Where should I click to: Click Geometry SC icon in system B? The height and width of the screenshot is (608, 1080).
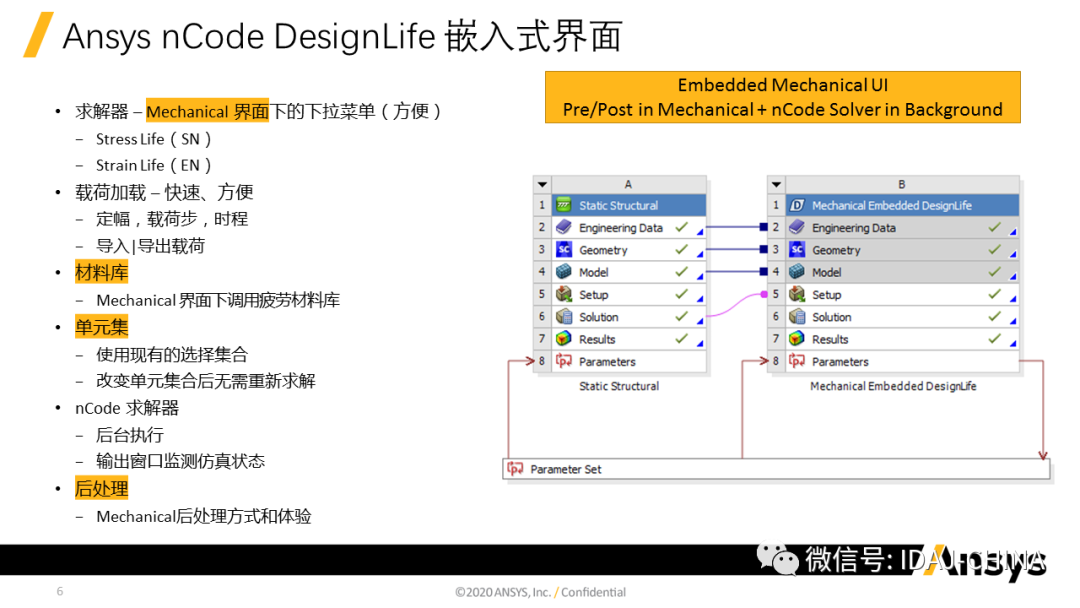coord(797,250)
